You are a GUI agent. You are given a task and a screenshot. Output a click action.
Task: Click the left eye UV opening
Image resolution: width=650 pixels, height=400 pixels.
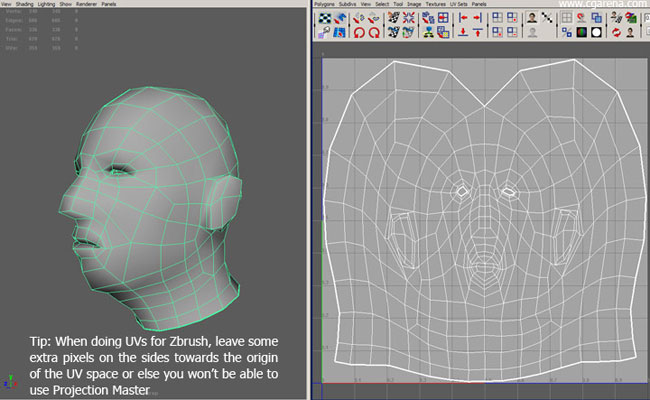(x=462, y=191)
